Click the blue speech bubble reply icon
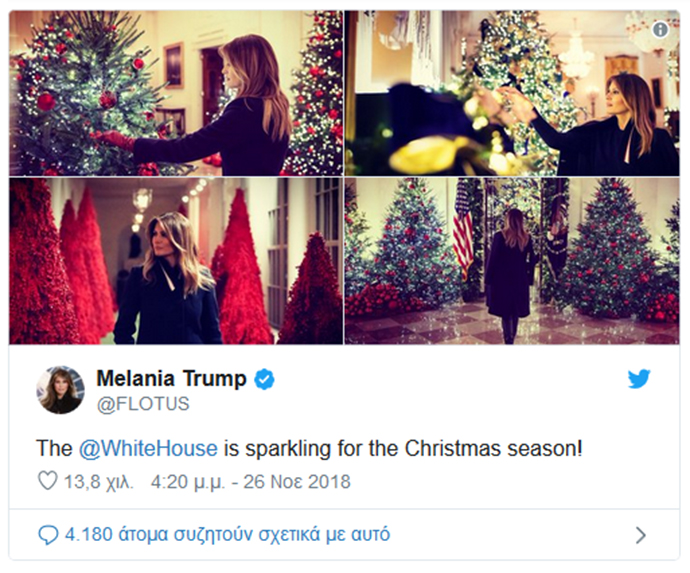 48,535
